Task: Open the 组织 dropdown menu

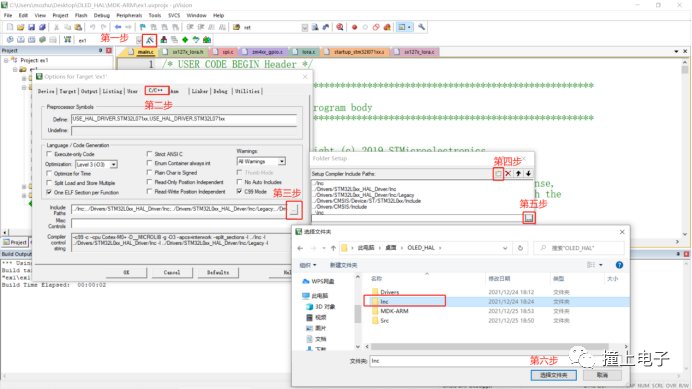Action: (308, 265)
